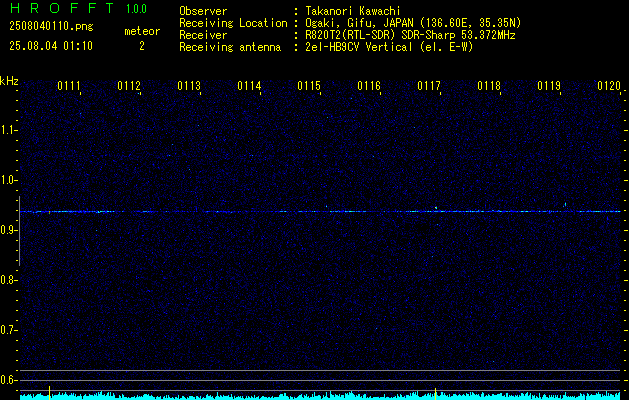Click the meteor echo blip after 0119
This screenshot has height=400, width=629.
(565, 204)
